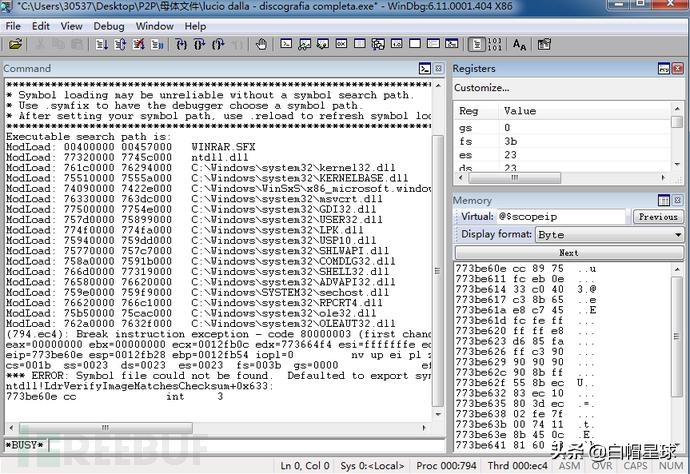Click the Font 'A' toolbar icon
The height and width of the screenshot is (474, 690).
point(520,44)
